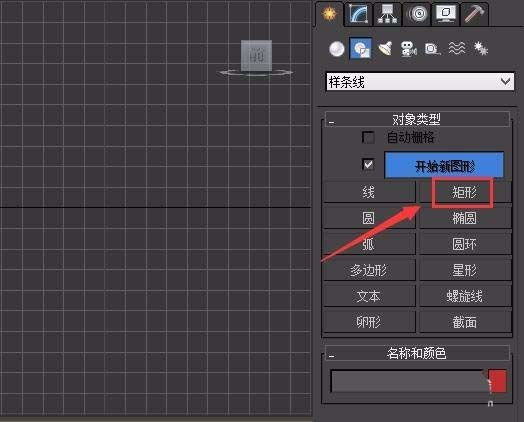Click the object name input field
Screen dimensions: 524x422
click(x=408, y=381)
